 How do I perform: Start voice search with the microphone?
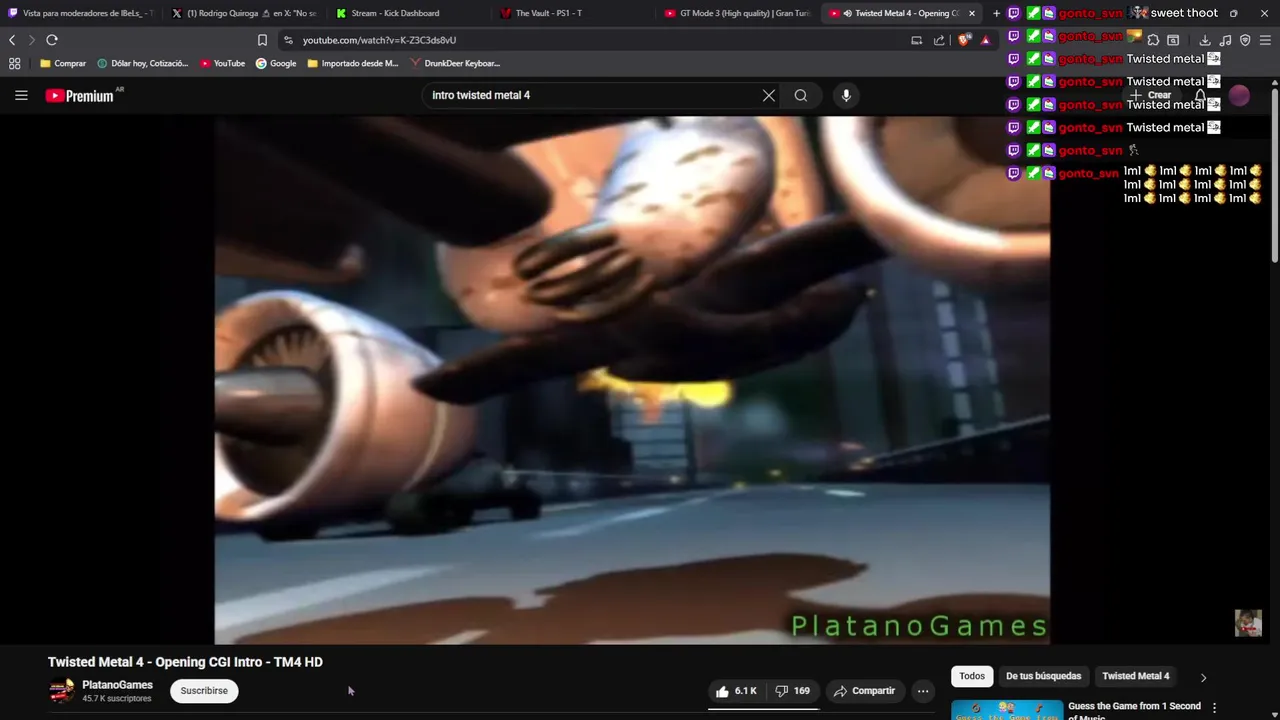pos(846,95)
